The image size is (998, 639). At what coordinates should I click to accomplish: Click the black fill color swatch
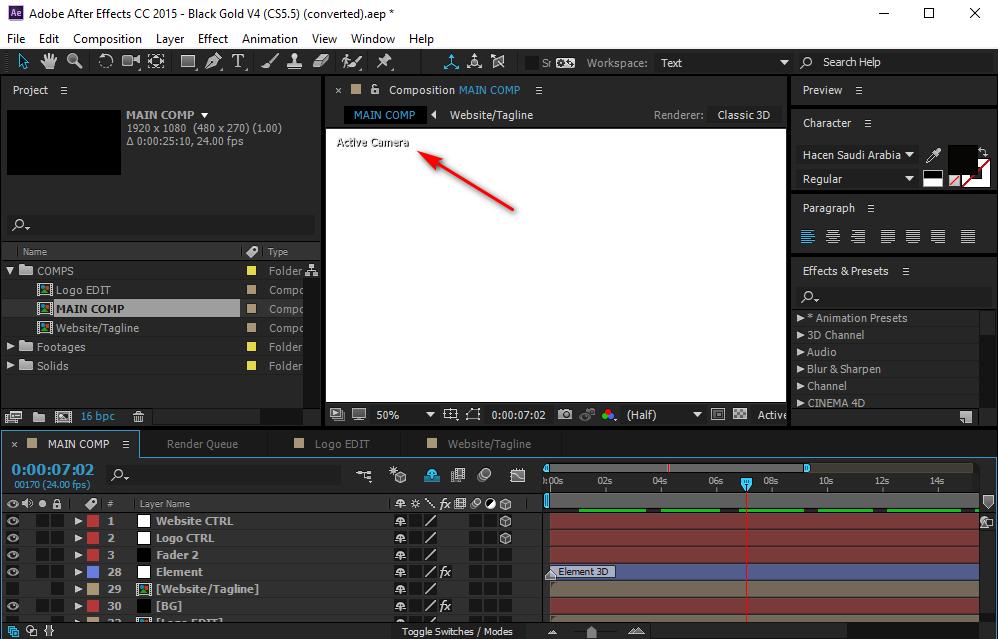[962, 158]
